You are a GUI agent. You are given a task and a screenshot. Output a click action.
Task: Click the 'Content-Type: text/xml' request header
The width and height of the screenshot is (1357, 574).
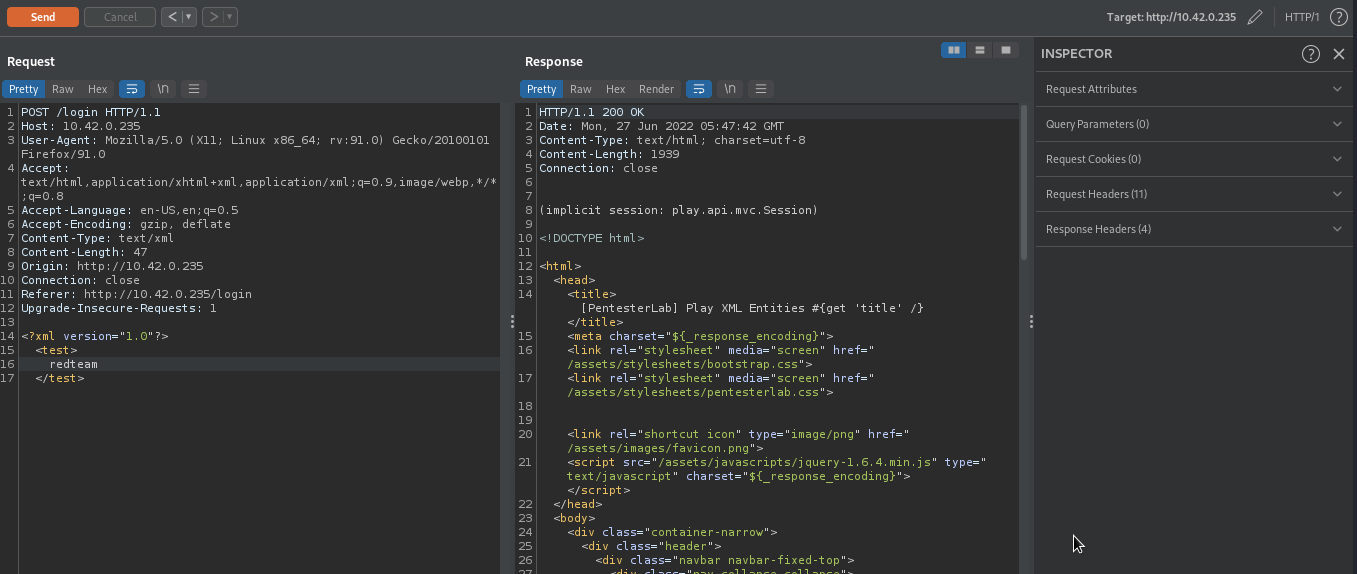98,238
